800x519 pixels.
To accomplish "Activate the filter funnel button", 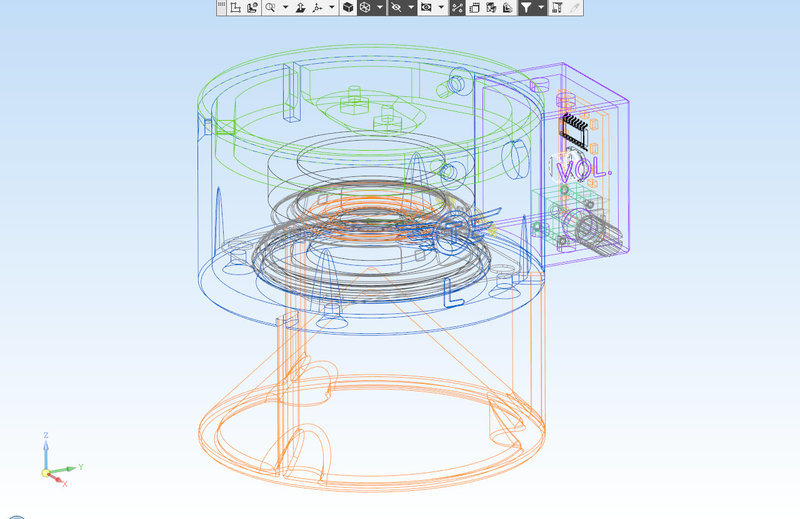I will [526, 8].
